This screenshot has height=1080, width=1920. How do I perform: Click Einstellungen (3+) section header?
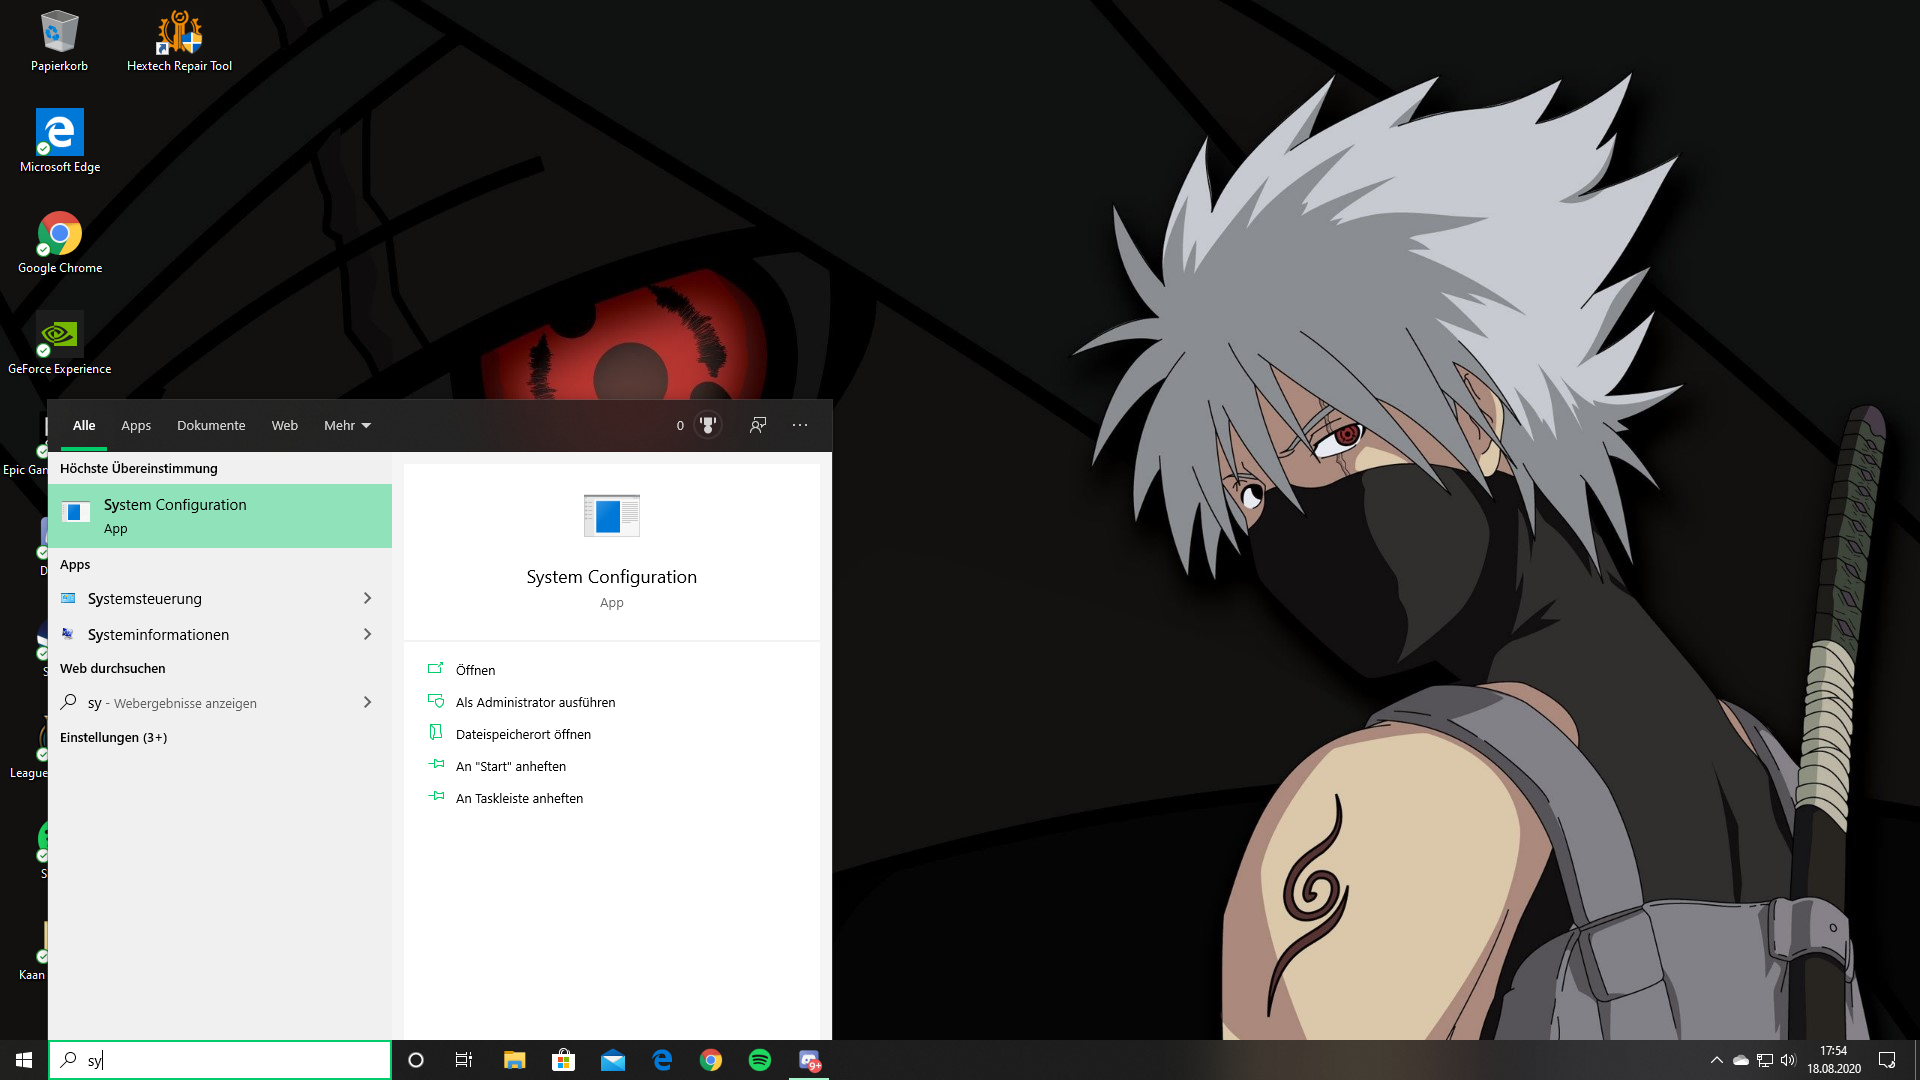[113, 737]
